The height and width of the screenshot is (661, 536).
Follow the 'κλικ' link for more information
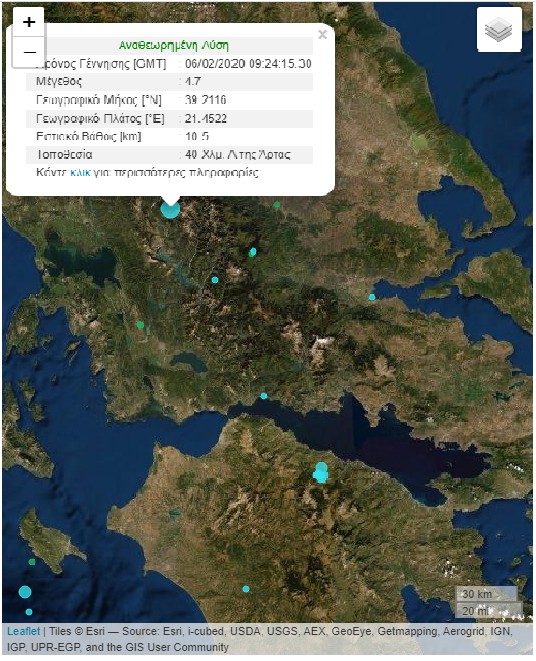coord(80,172)
